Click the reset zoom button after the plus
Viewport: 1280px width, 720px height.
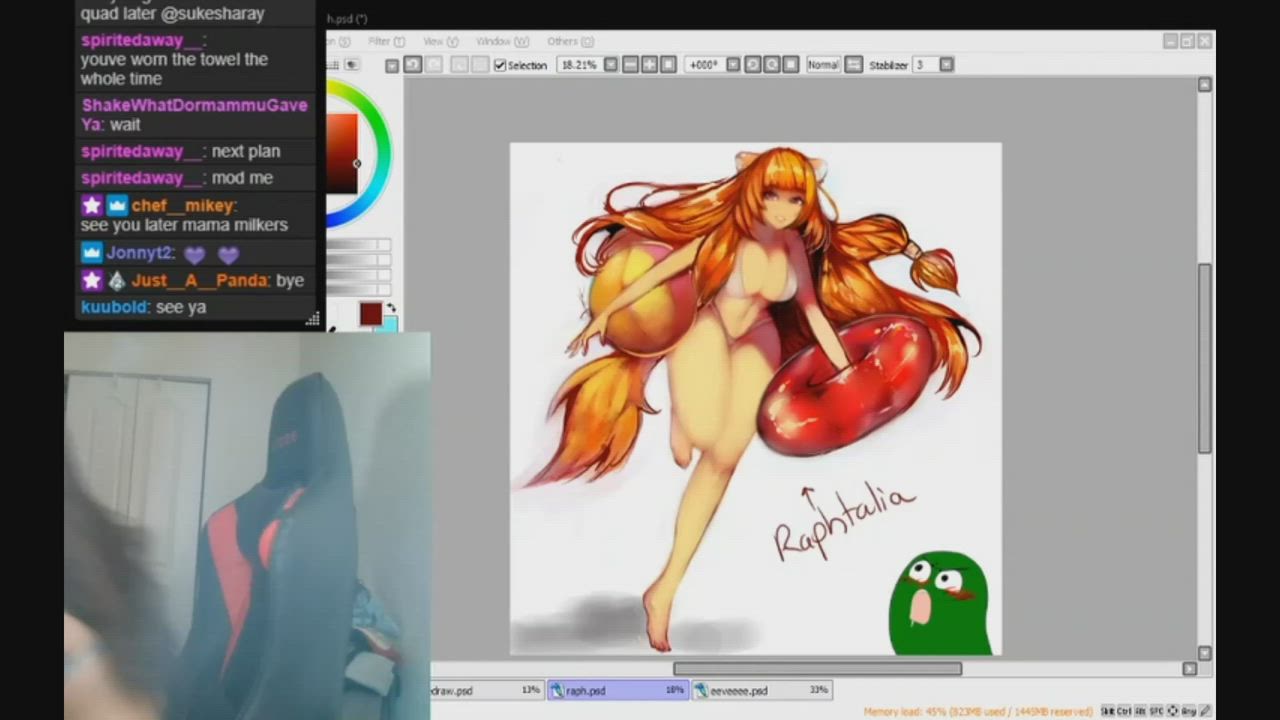pos(668,65)
